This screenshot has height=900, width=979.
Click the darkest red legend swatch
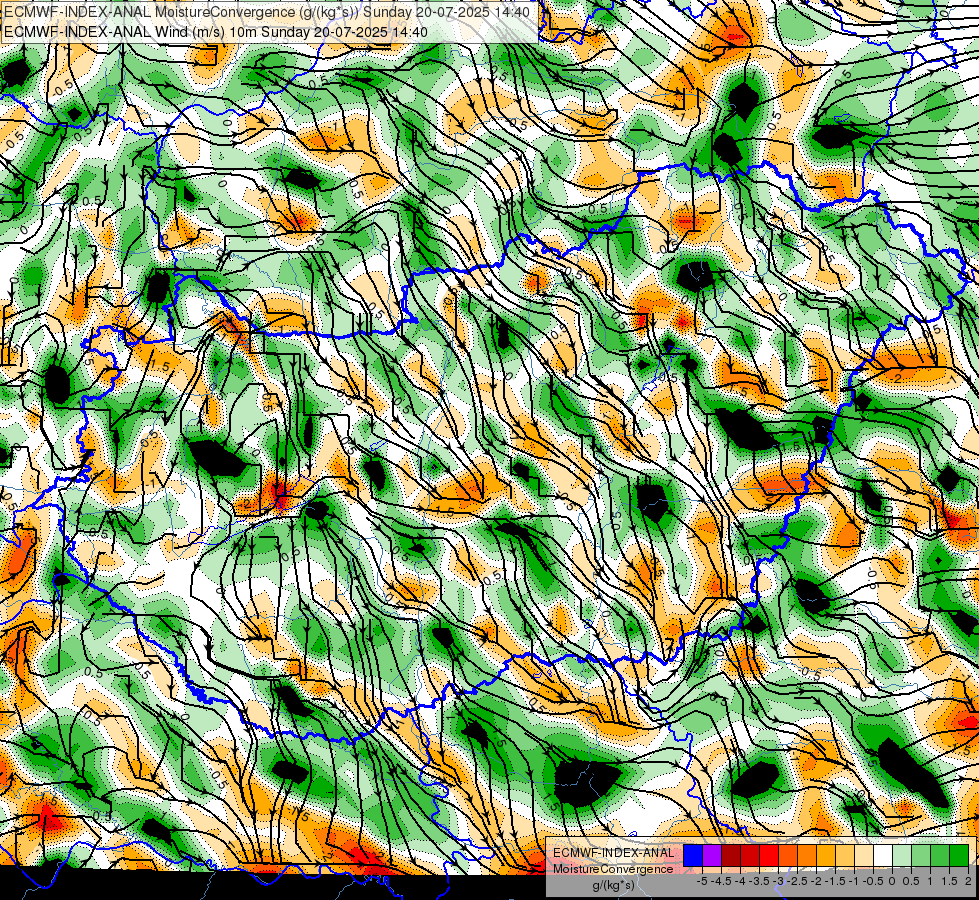[731, 856]
